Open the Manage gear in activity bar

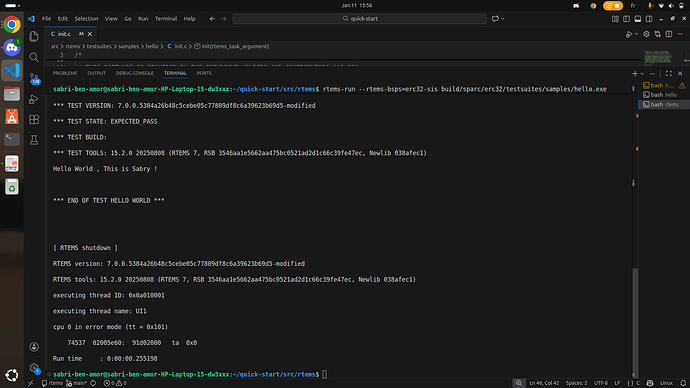click(34, 368)
